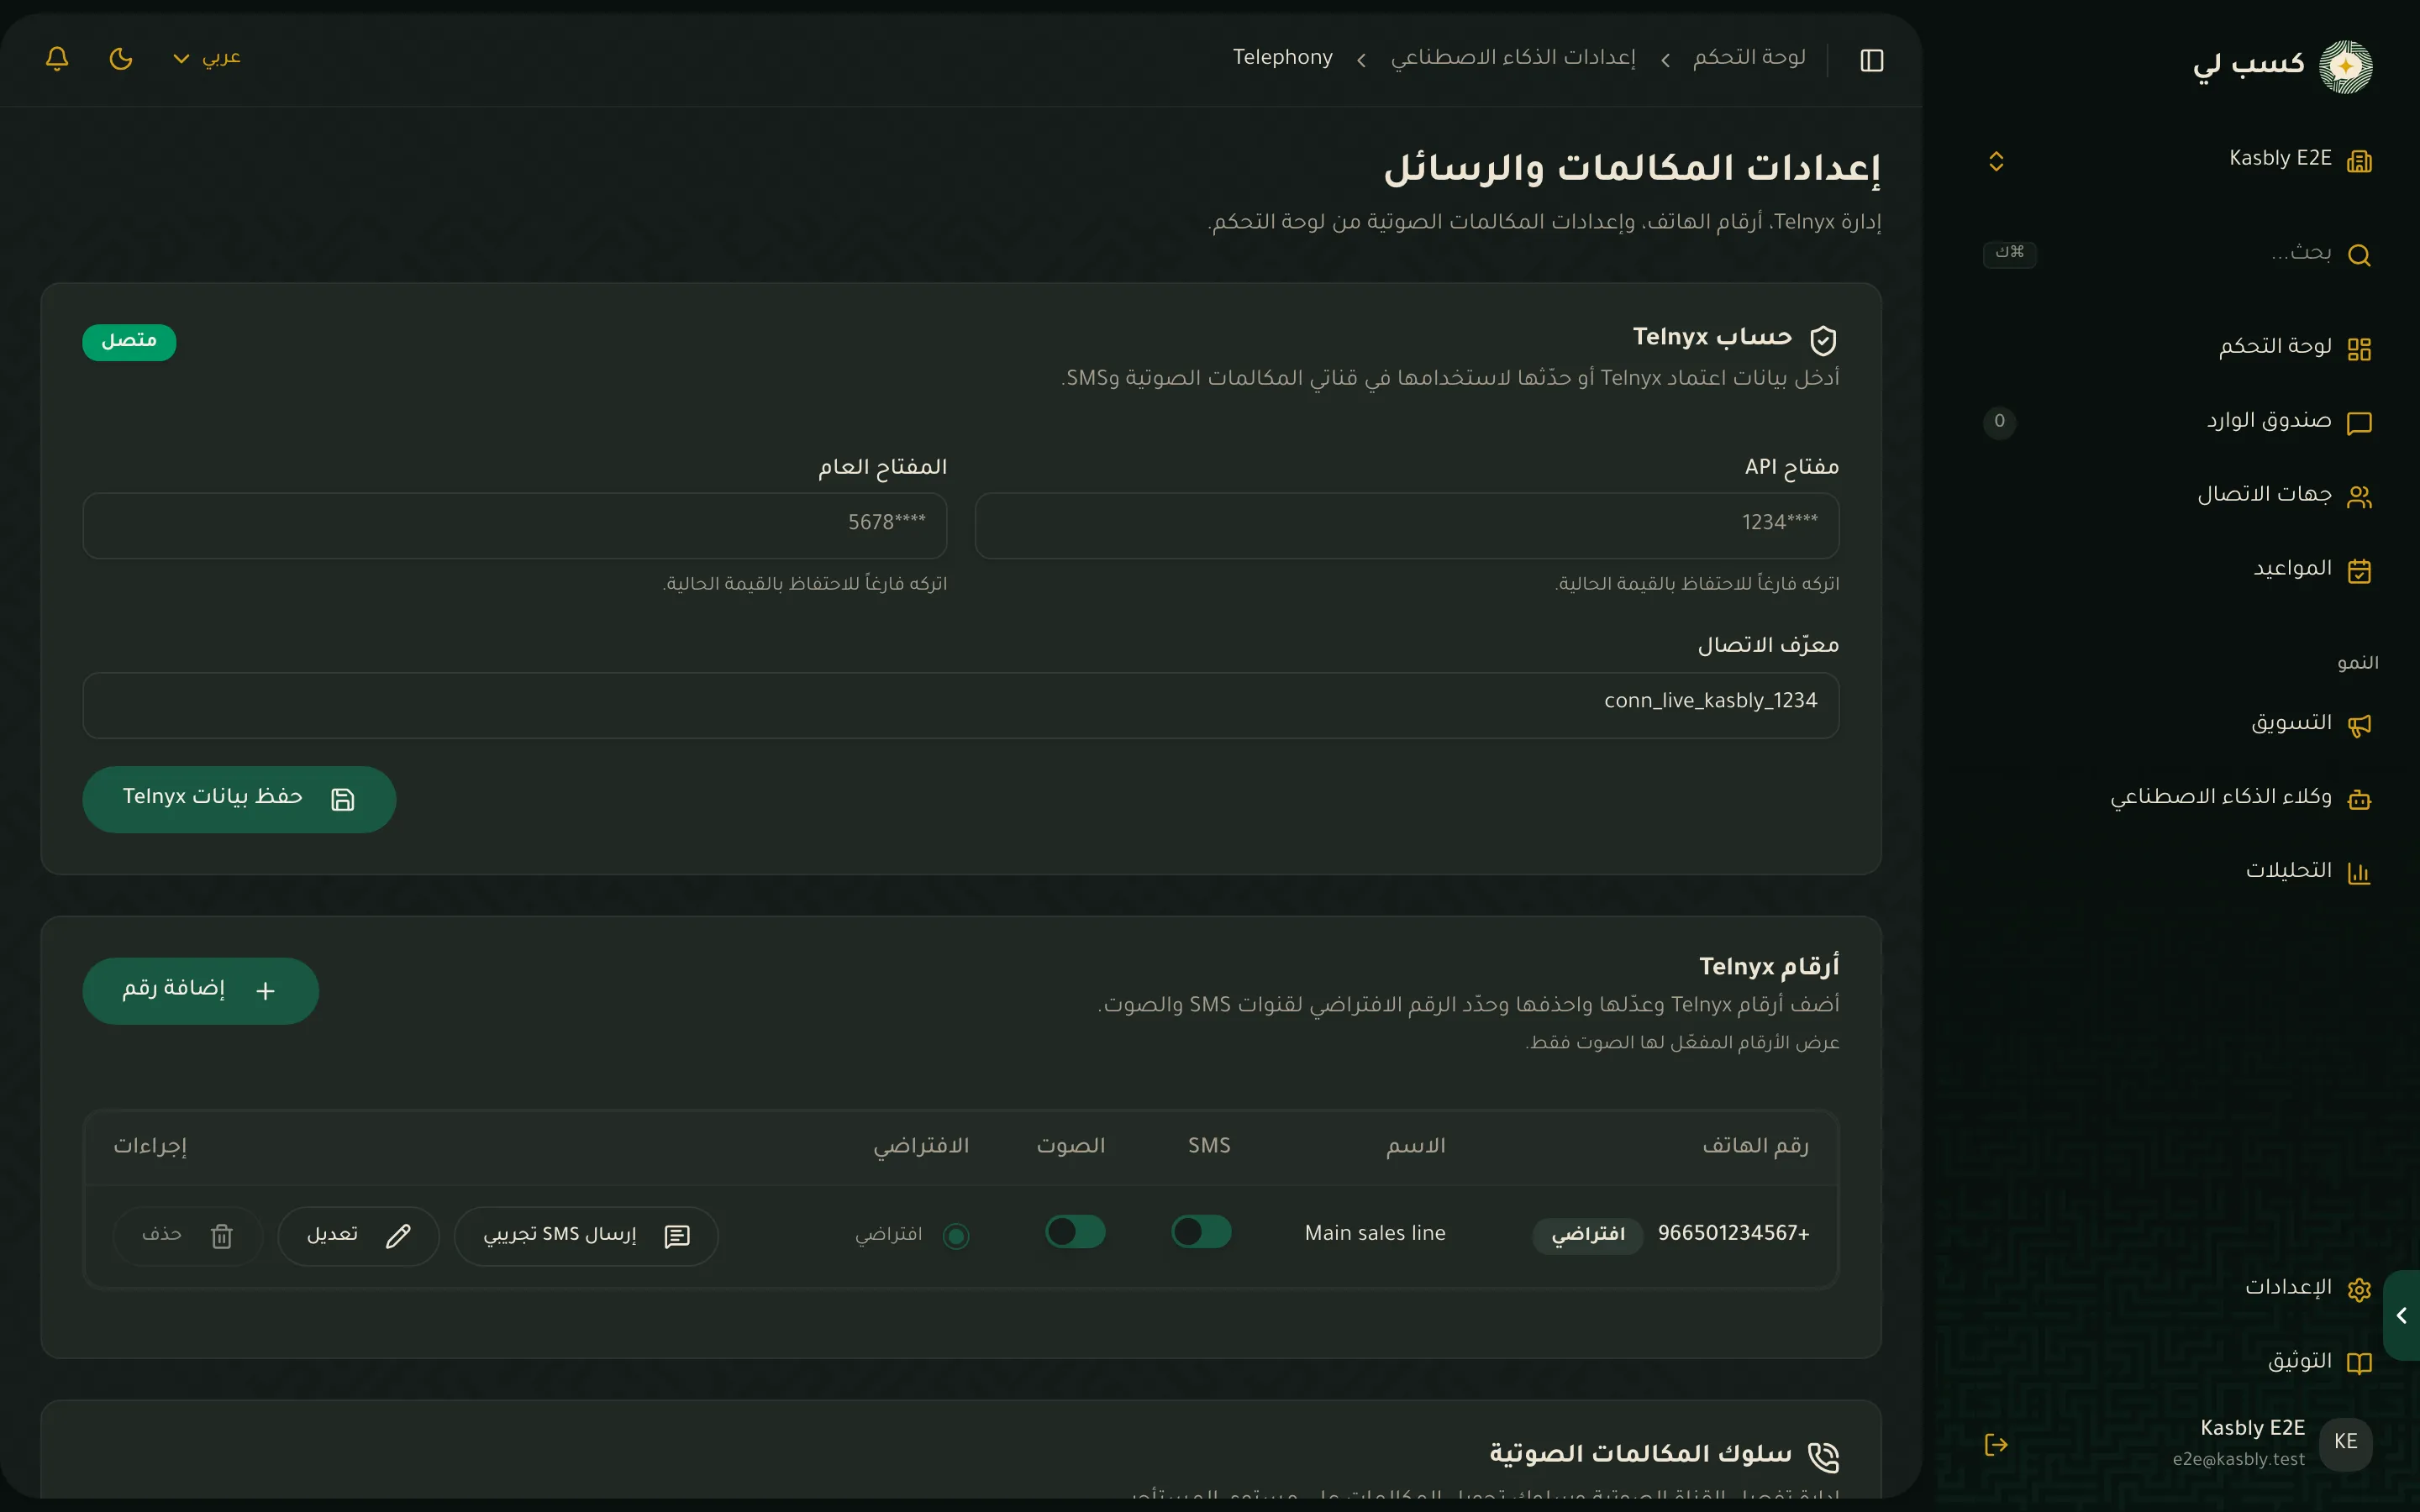Toggle الصوت voice switch for Main sales line

(x=1075, y=1232)
